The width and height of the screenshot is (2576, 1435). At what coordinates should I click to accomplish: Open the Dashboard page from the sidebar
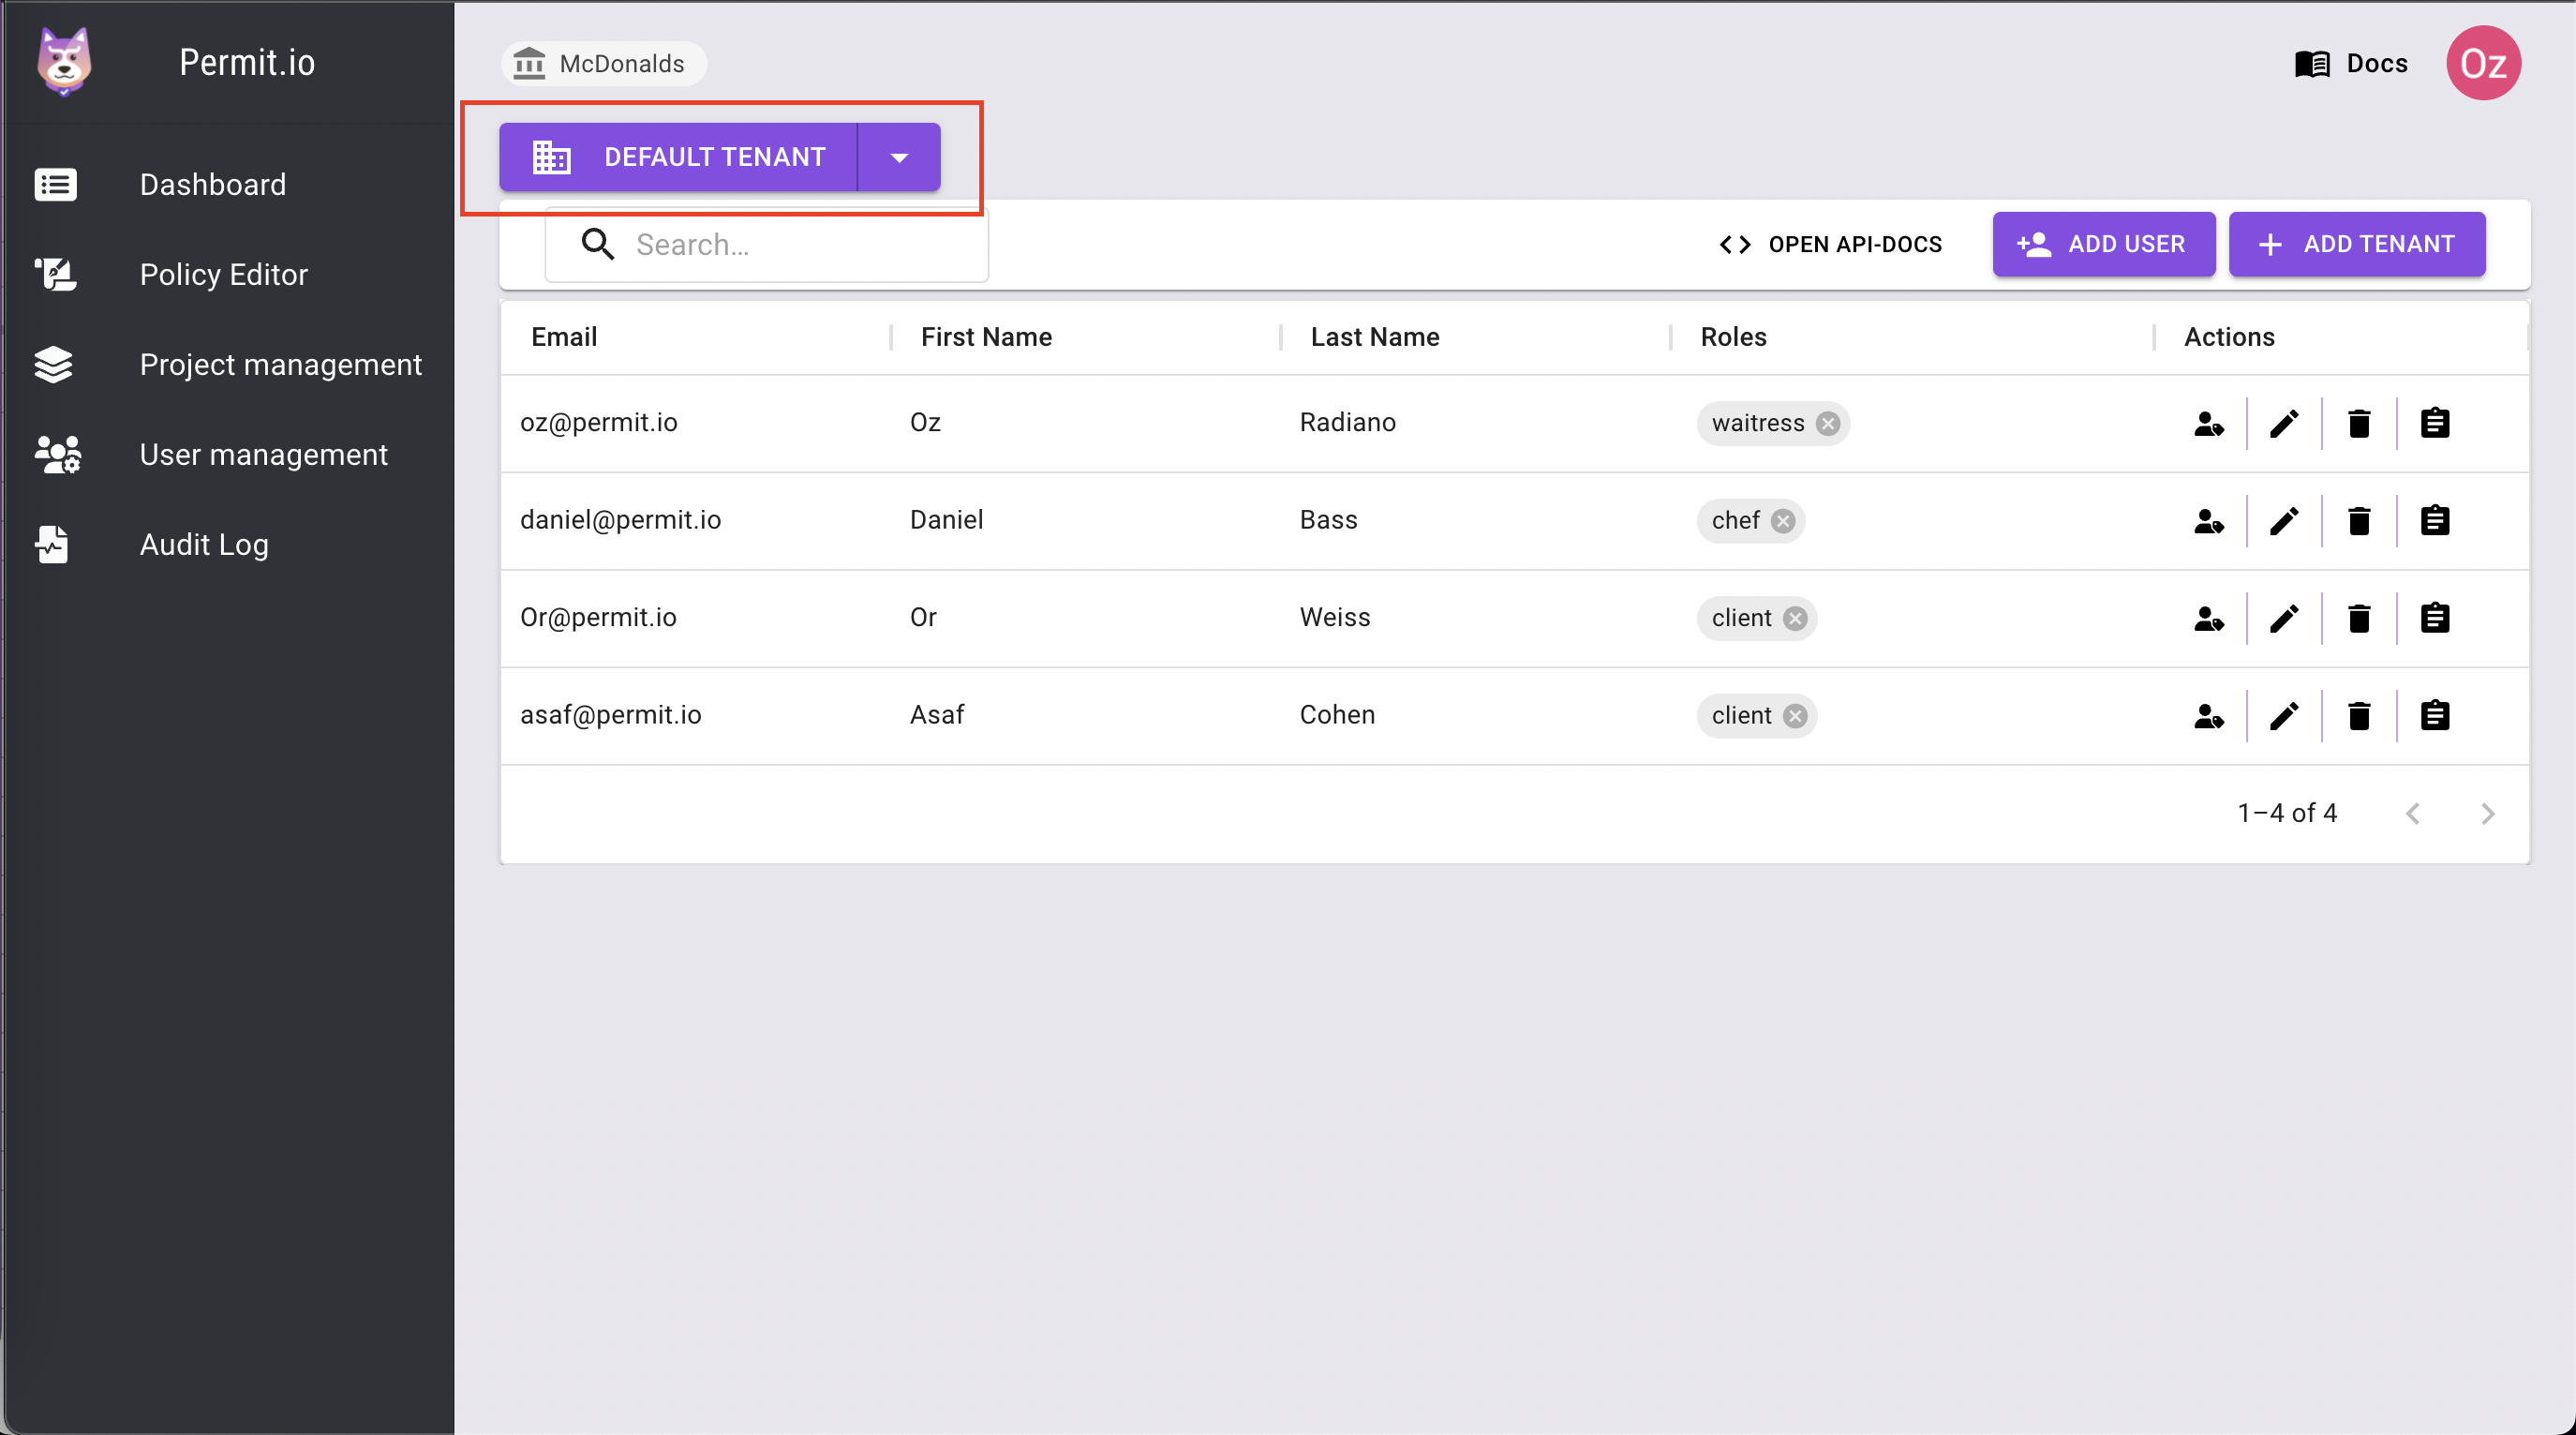(x=213, y=184)
